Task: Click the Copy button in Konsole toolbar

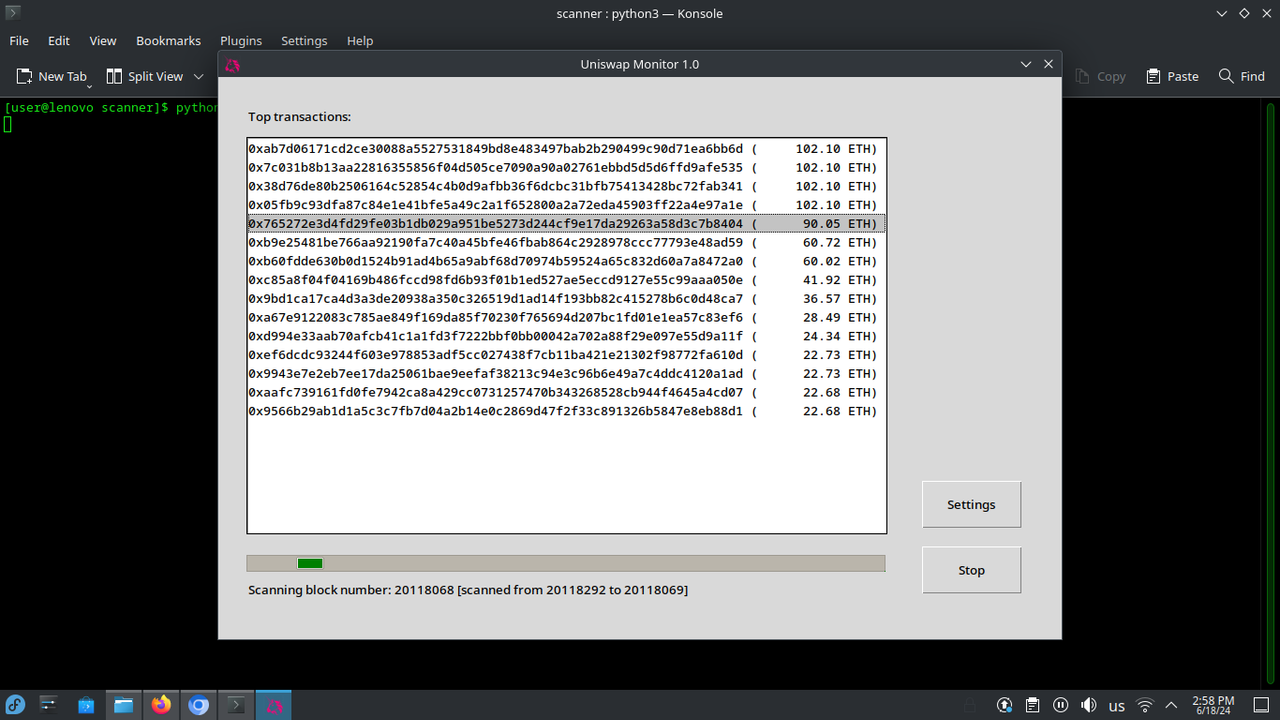Action: (x=1100, y=76)
